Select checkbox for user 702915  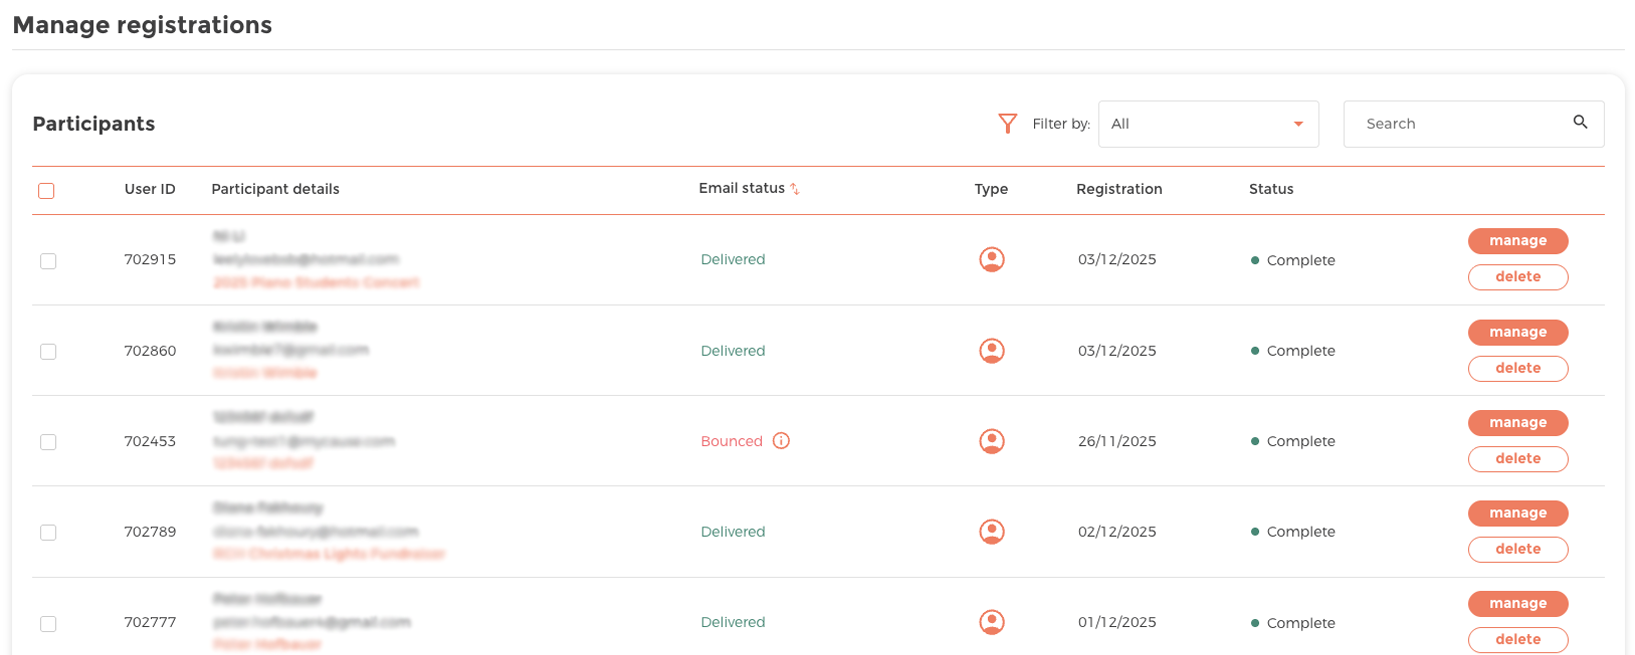tap(48, 261)
